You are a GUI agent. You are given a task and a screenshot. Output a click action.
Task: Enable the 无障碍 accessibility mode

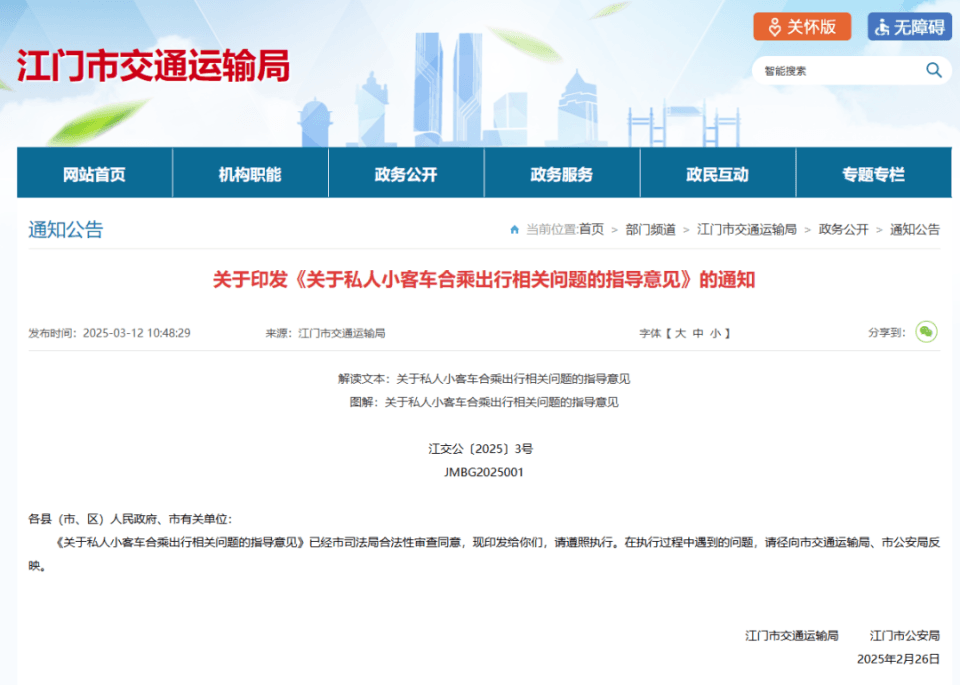click(910, 27)
